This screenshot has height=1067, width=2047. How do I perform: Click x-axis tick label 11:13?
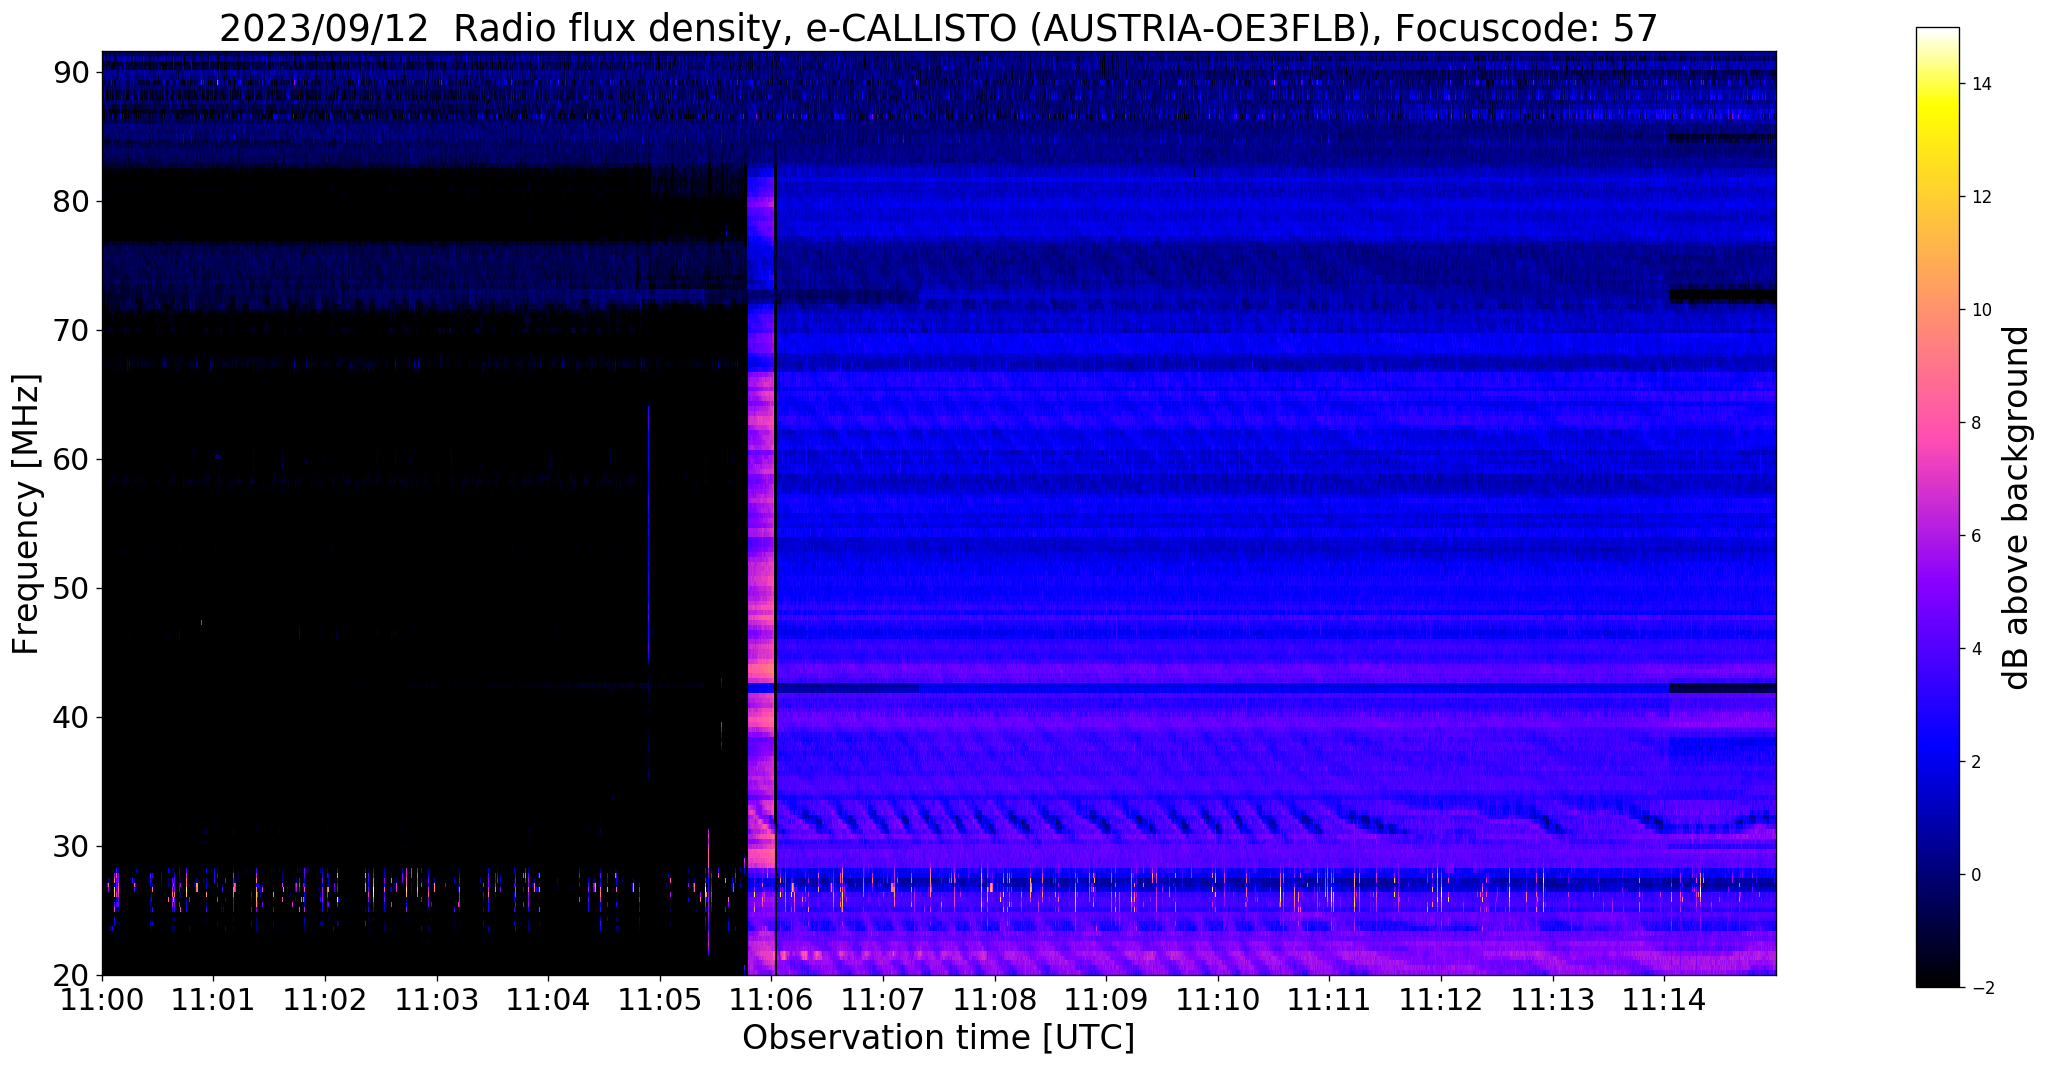[1553, 999]
